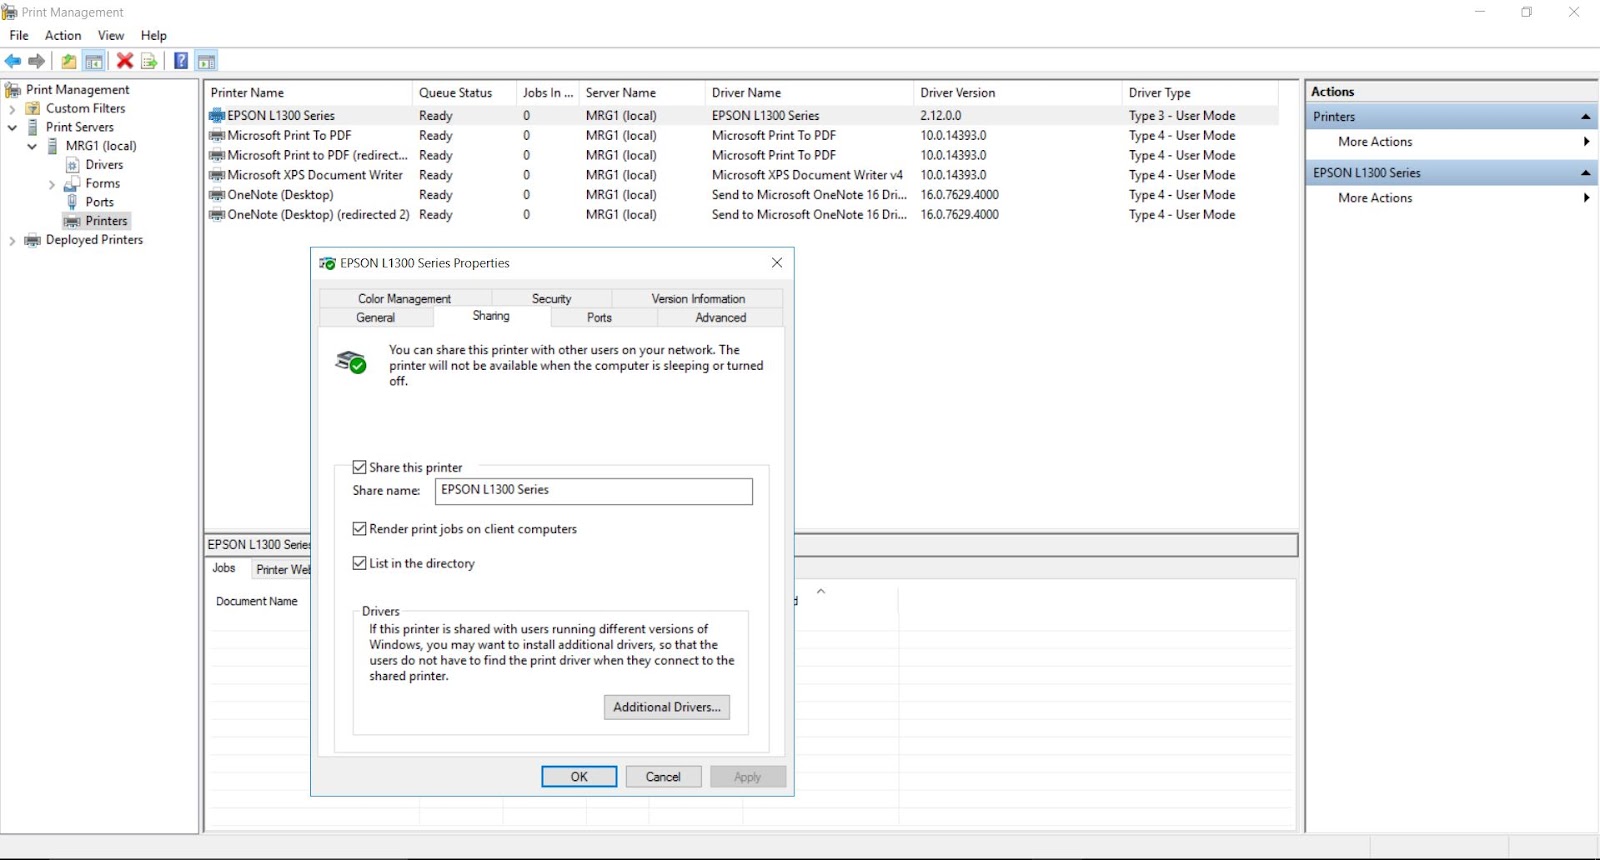Screen dimensions: 1600x860
Task: Expand the Forms tree node
Action: [52, 184]
